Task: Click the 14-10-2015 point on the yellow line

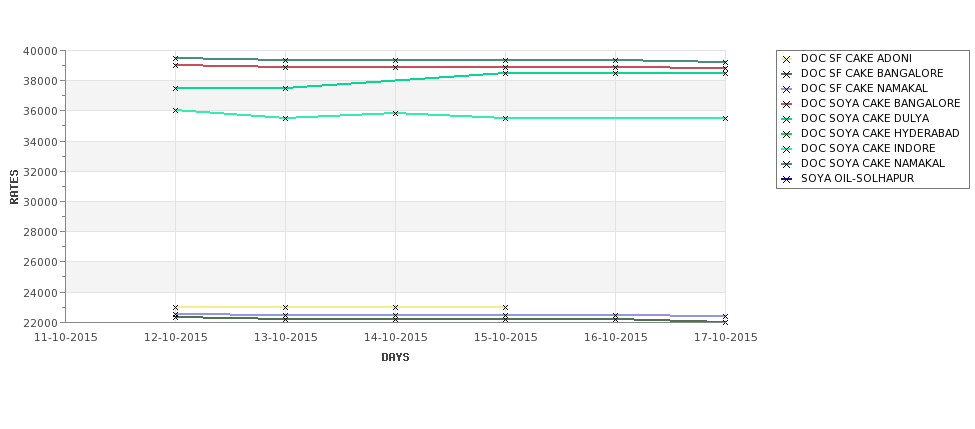Action: pyautogui.click(x=395, y=307)
